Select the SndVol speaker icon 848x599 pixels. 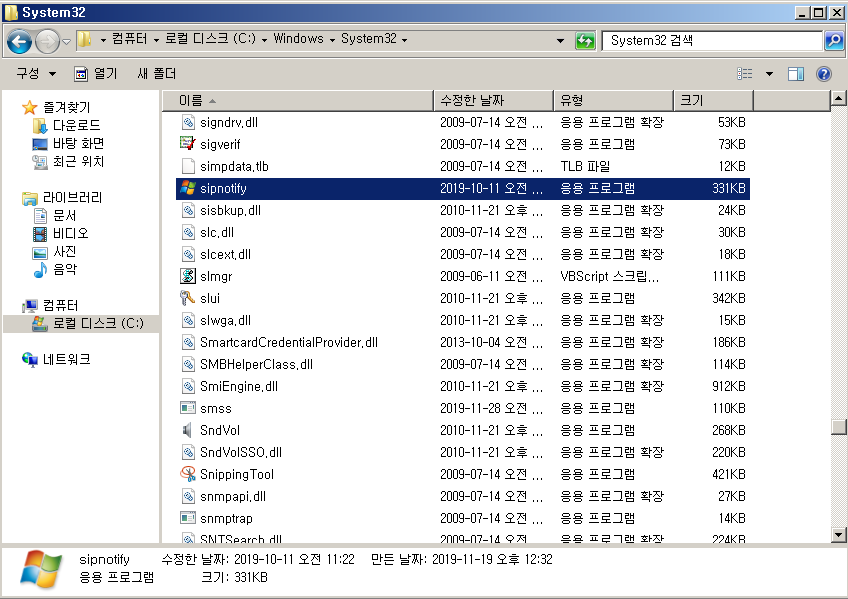coord(188,430)
